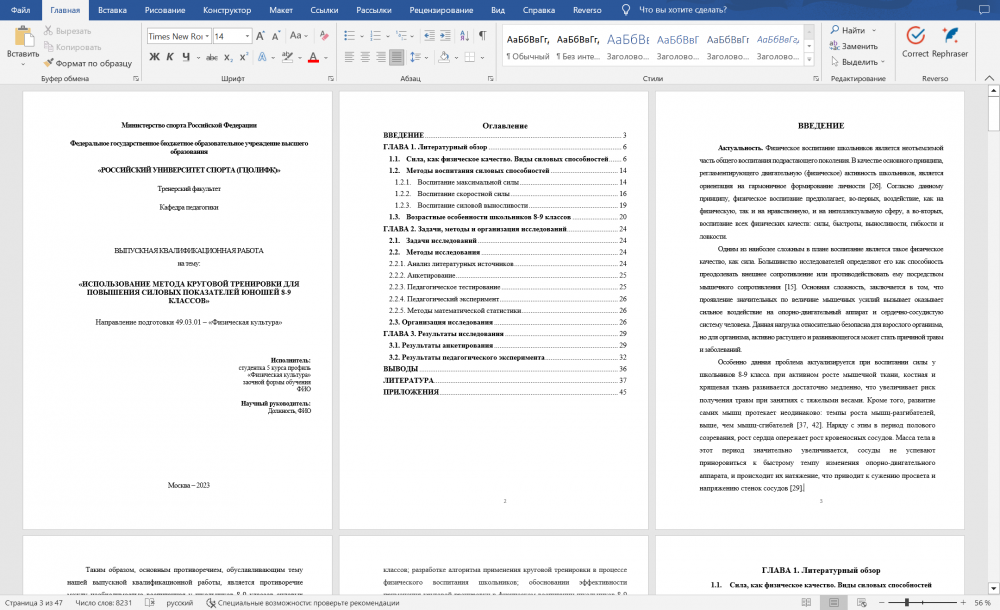Click the numbered list icon
The image size is (1000, 610).
pyautogui.click(x=376, y=36)
